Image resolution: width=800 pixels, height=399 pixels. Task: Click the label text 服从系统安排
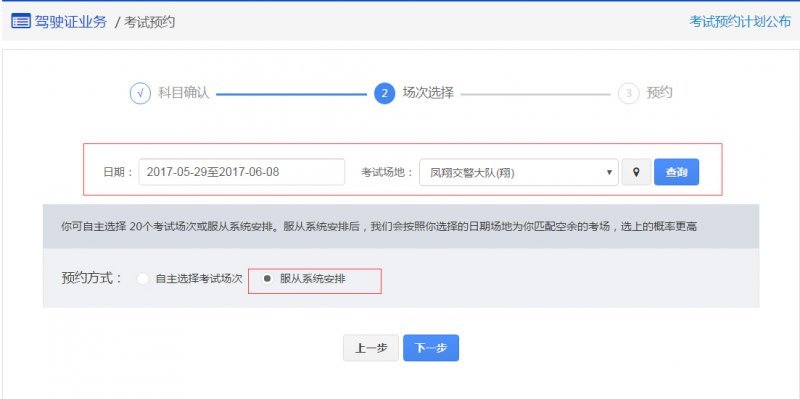[313, 279]
